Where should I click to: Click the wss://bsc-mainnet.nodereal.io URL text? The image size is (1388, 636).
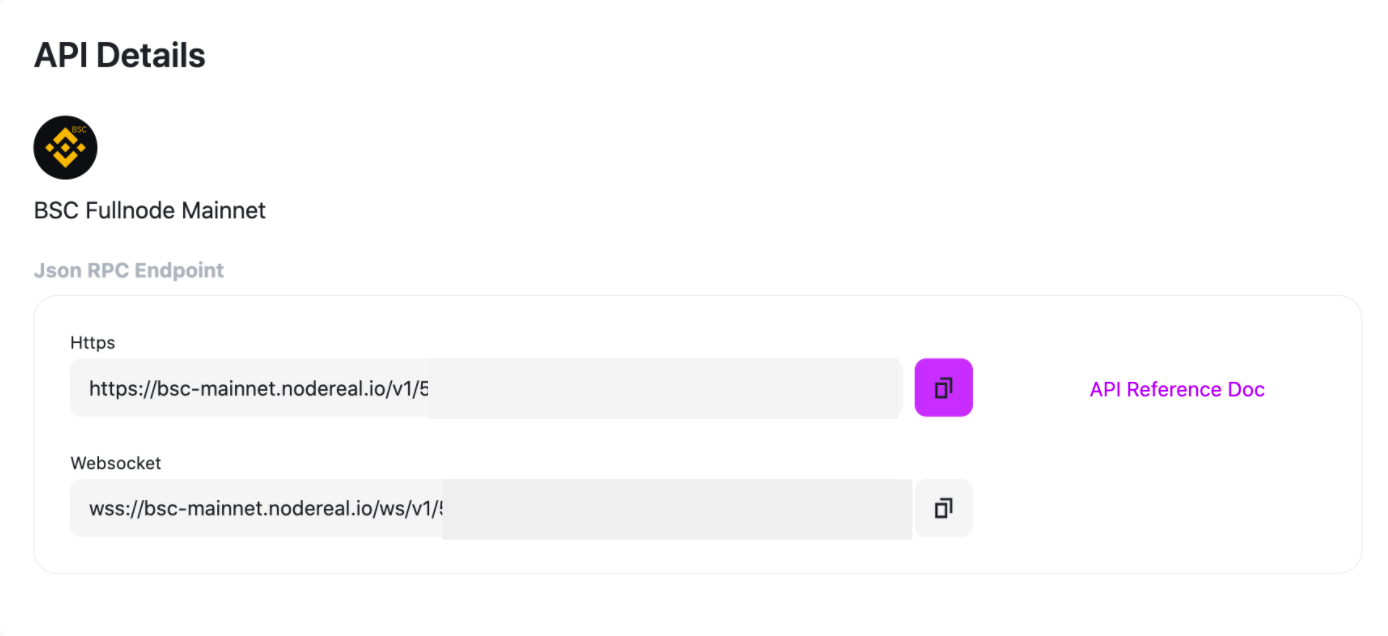click(265, 509)
